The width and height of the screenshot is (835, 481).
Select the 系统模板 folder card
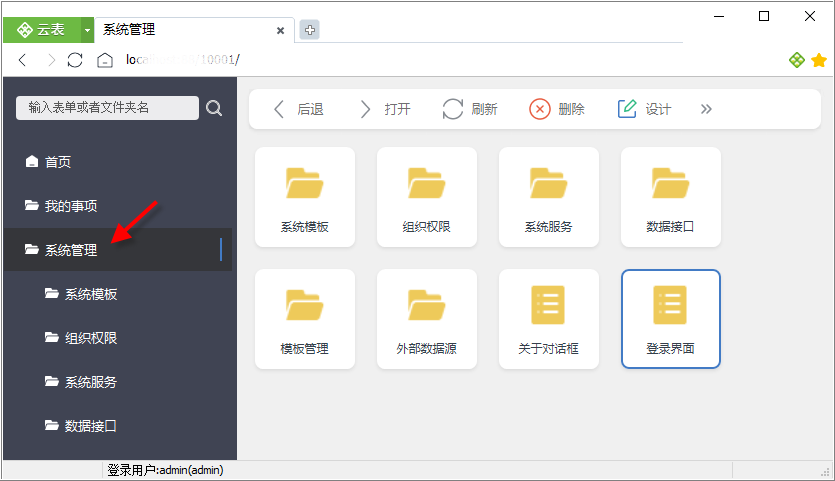pos(305,197)
